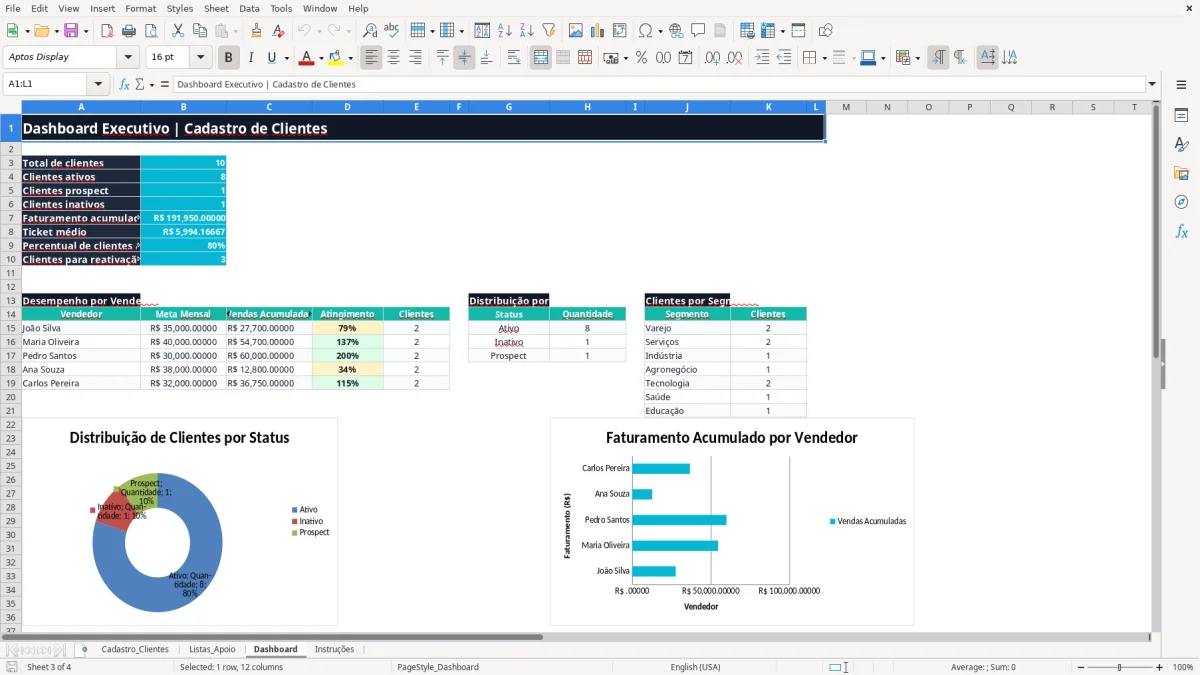The height and width of the screenshot is (675, 1200).
Task: Expand the formula bar
Action: coord(1152,85)
